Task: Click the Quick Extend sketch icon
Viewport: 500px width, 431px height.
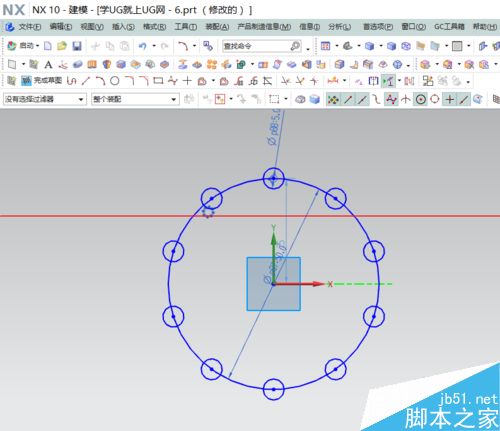Action: coord(300,81)
